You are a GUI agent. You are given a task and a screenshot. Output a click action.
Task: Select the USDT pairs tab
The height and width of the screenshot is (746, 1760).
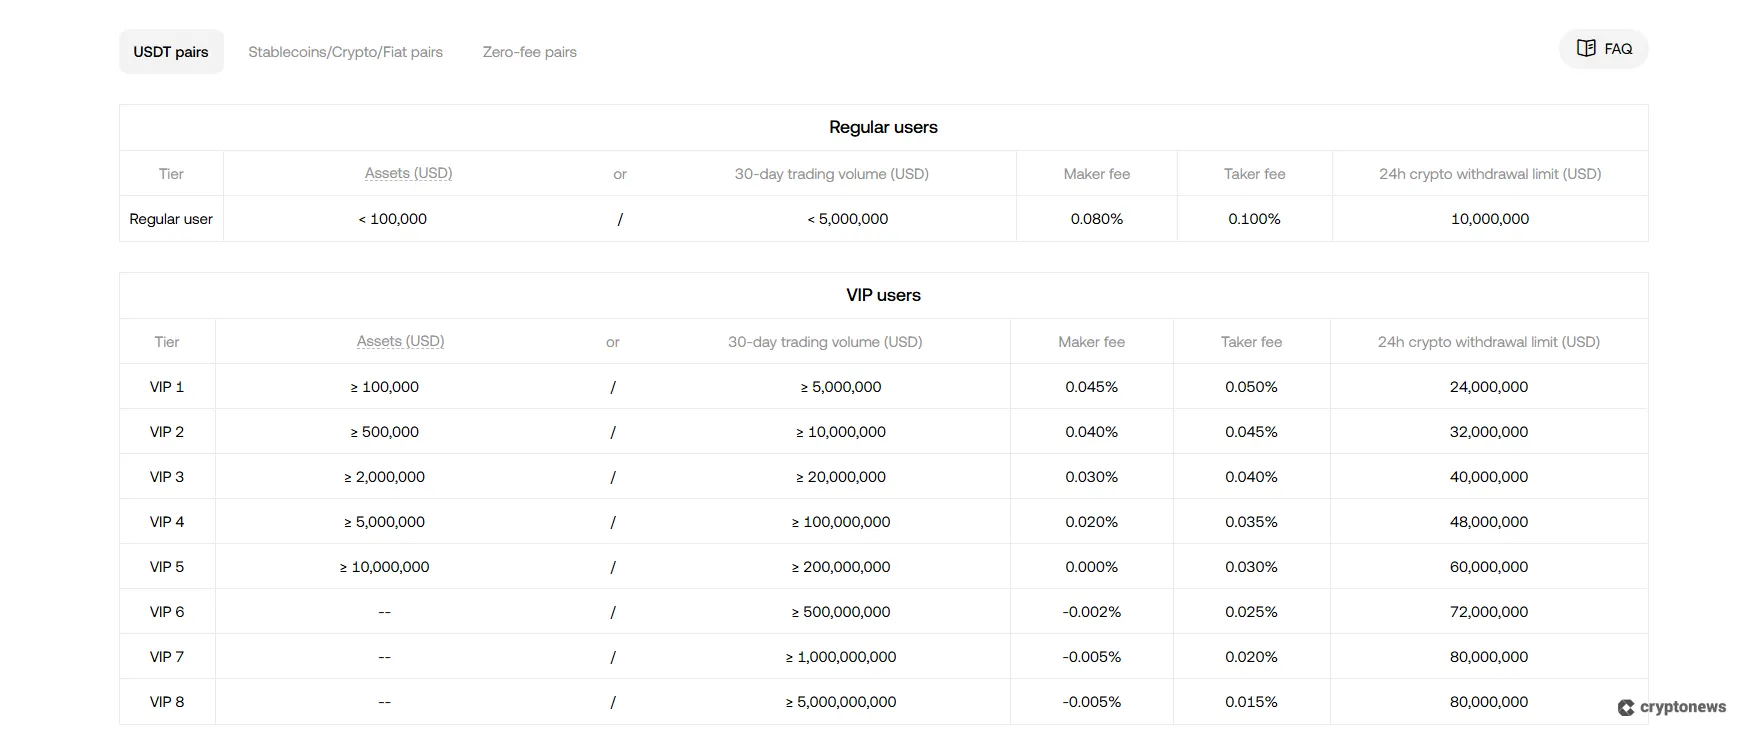(x=171, y=52)
